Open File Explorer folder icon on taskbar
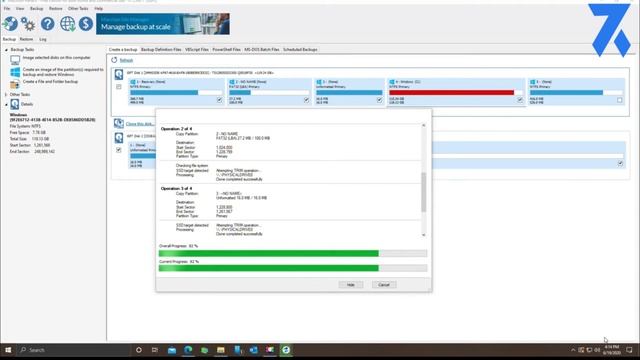This screenshot has height=360, width=640. (x=221, y=350)
